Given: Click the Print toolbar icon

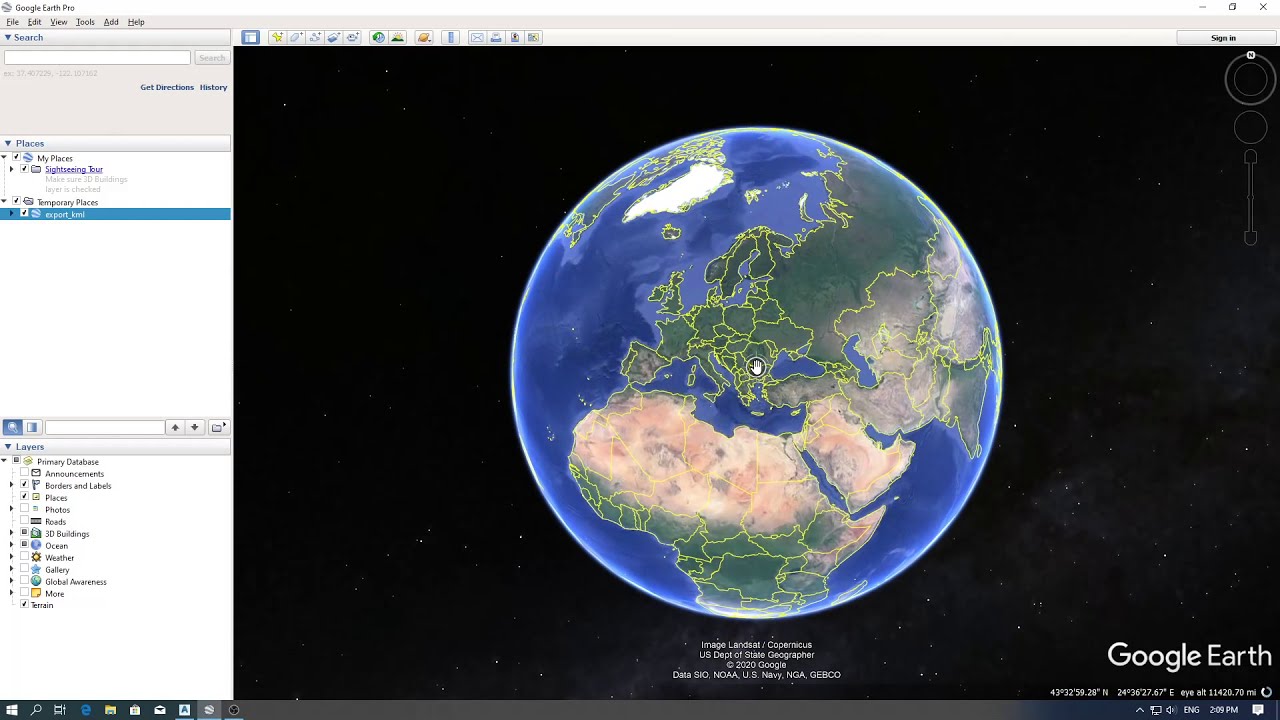Looking at the screenshot, I should (496, 38).
